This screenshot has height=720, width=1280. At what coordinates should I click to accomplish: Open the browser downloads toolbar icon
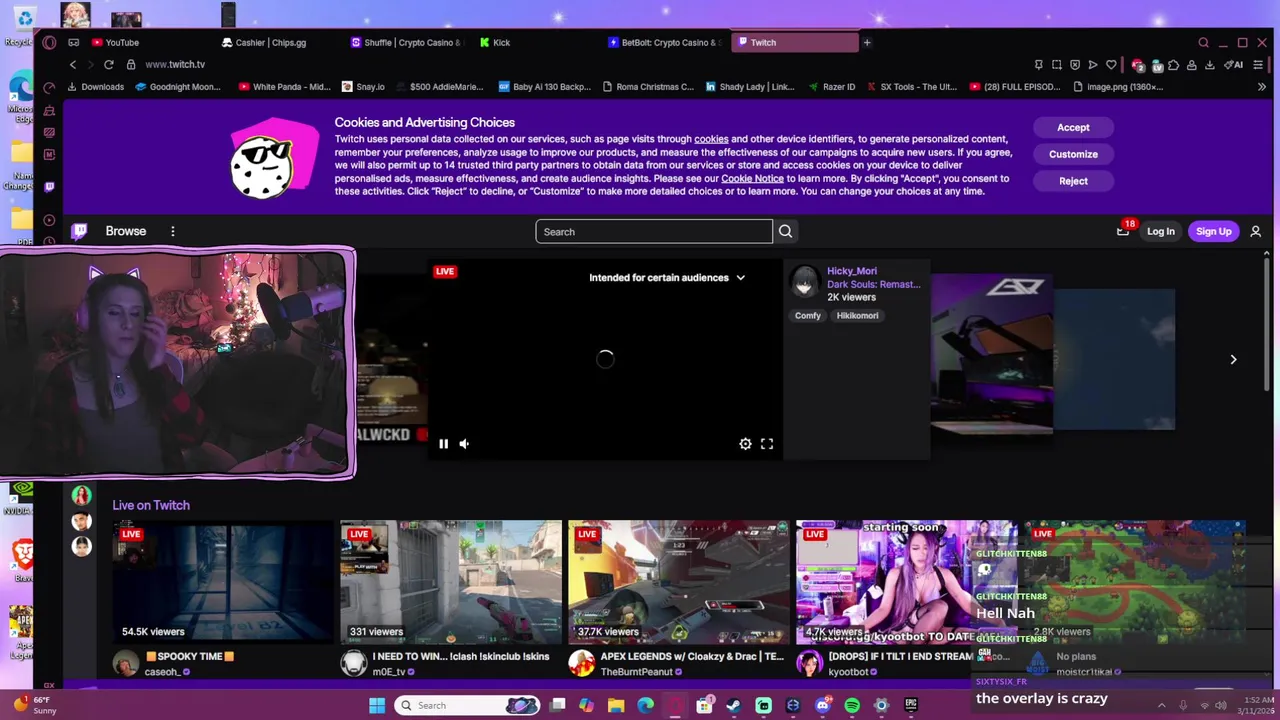pos(1209,65)
